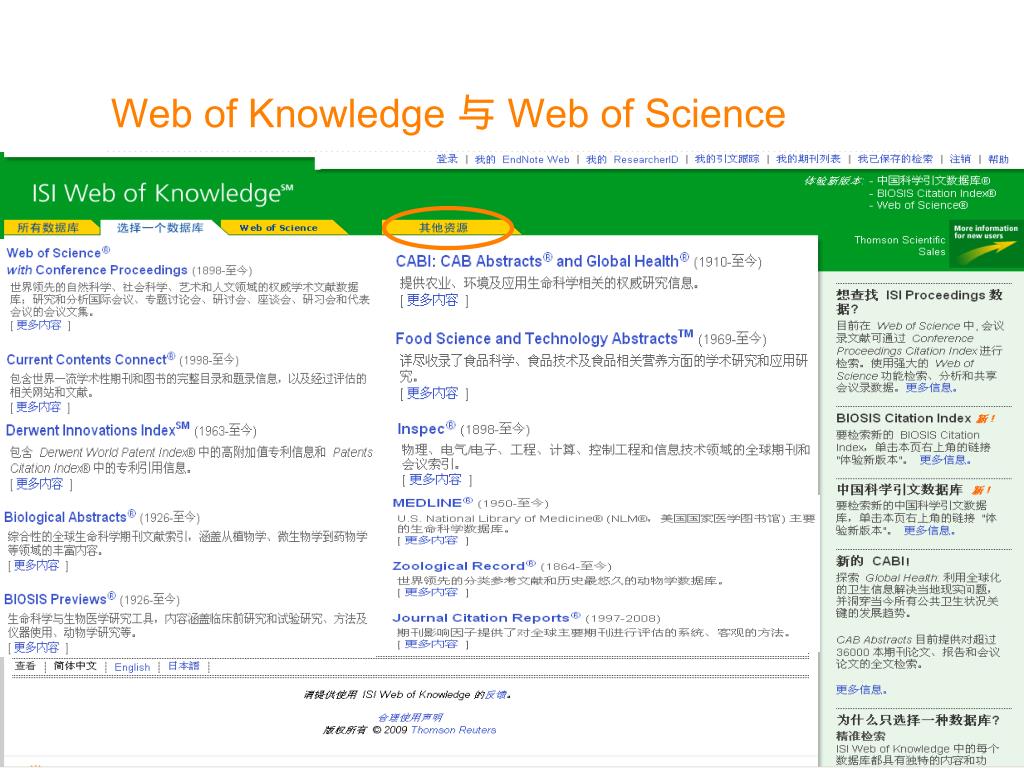
Task: Click 新! badge next to 中国科学引文数据库 heading
Action: click(981, 490)
